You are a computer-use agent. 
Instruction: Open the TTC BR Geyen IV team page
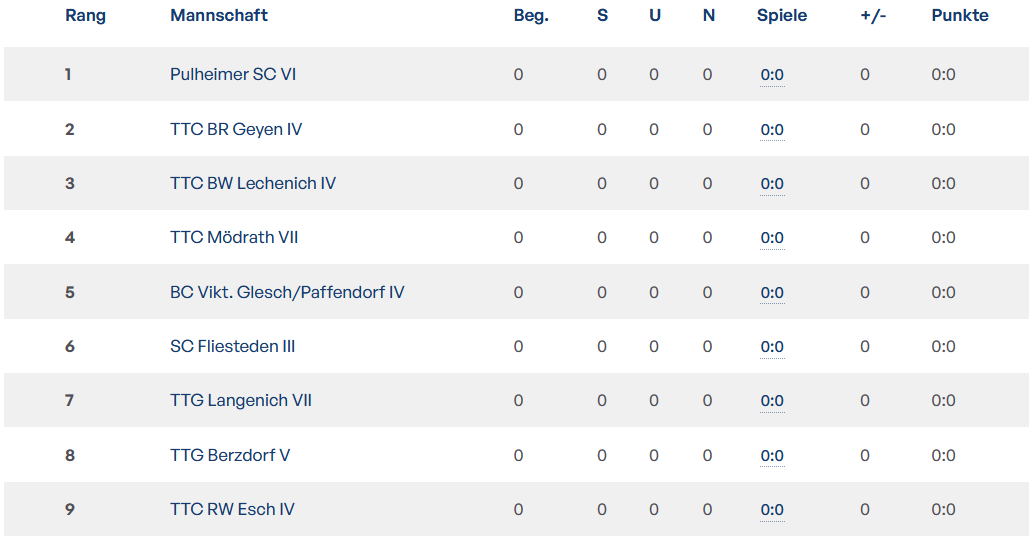click(235, 129)
